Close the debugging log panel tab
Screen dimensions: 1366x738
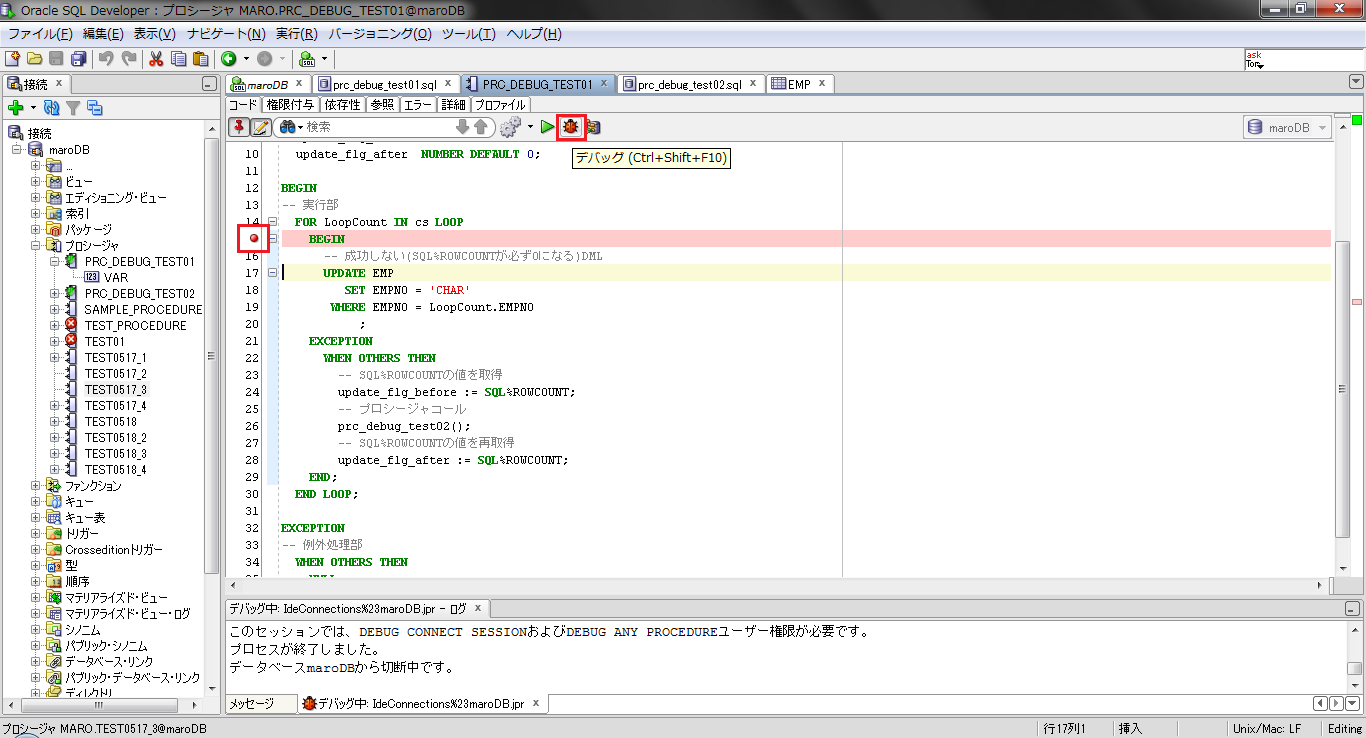coord(478,607)
